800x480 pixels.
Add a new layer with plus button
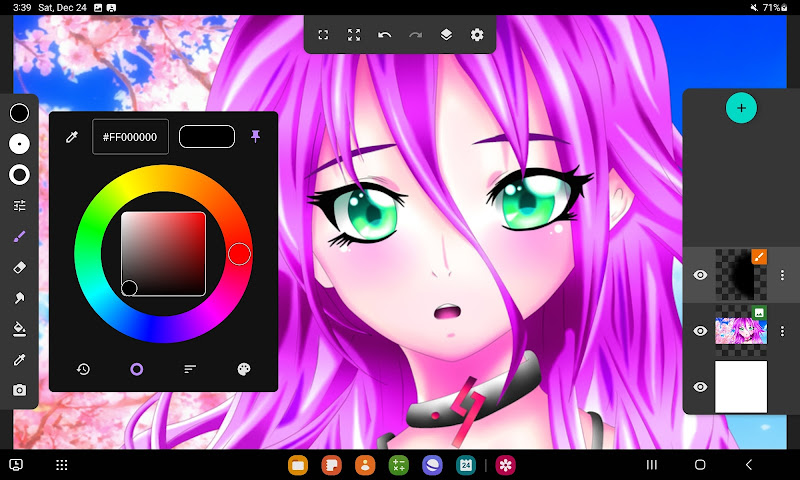741,108
